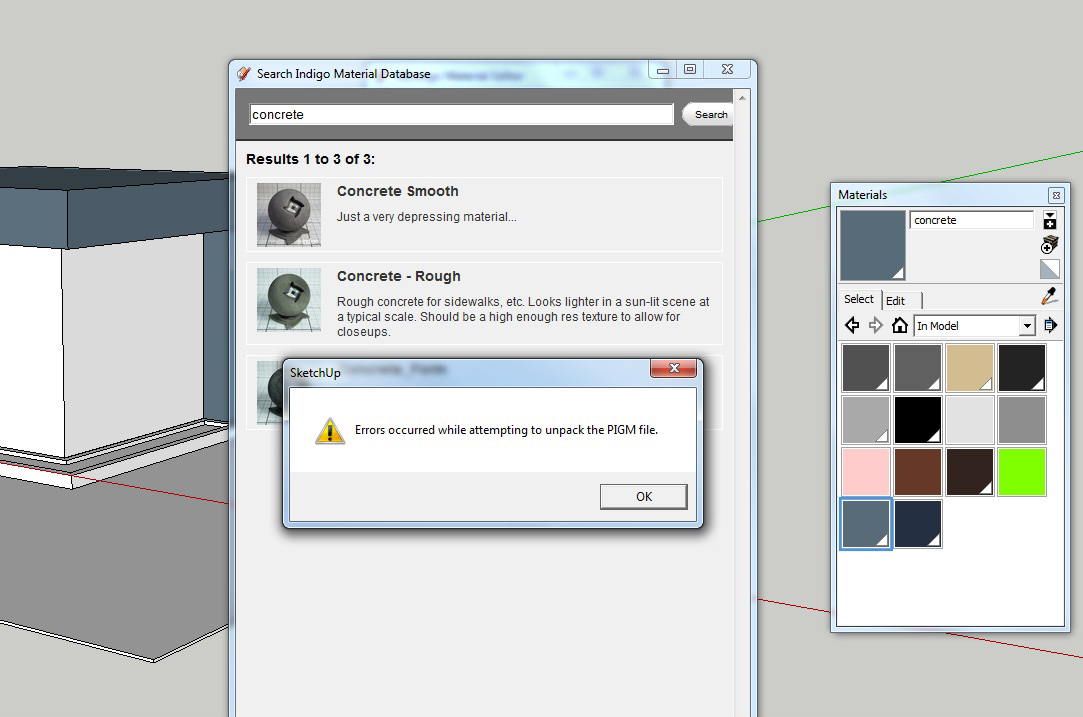The width and height of the screenshot is (1083, 717).
Task: Click the Search button in Indigo database
Action: (710, 115)
